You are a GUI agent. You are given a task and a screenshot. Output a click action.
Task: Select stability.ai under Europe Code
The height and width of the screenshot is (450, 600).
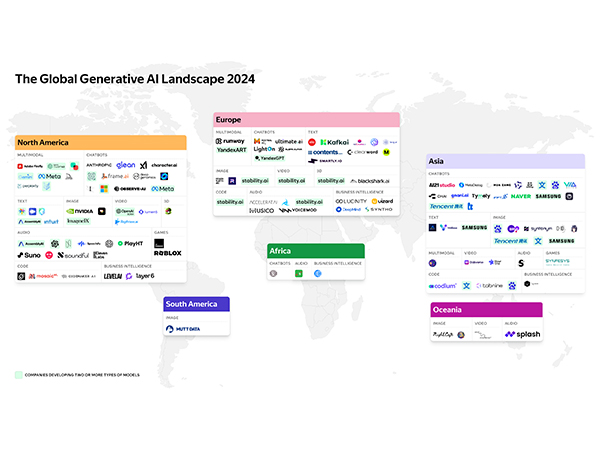point(230,202)
